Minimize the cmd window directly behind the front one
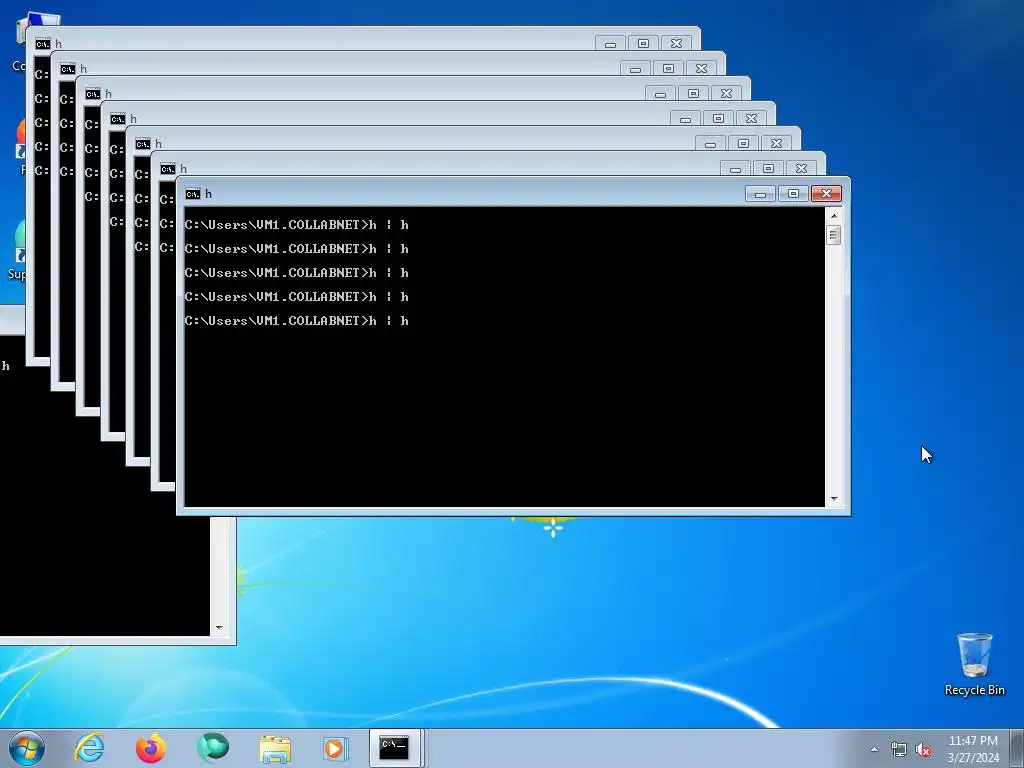 (x=735, y=168)
